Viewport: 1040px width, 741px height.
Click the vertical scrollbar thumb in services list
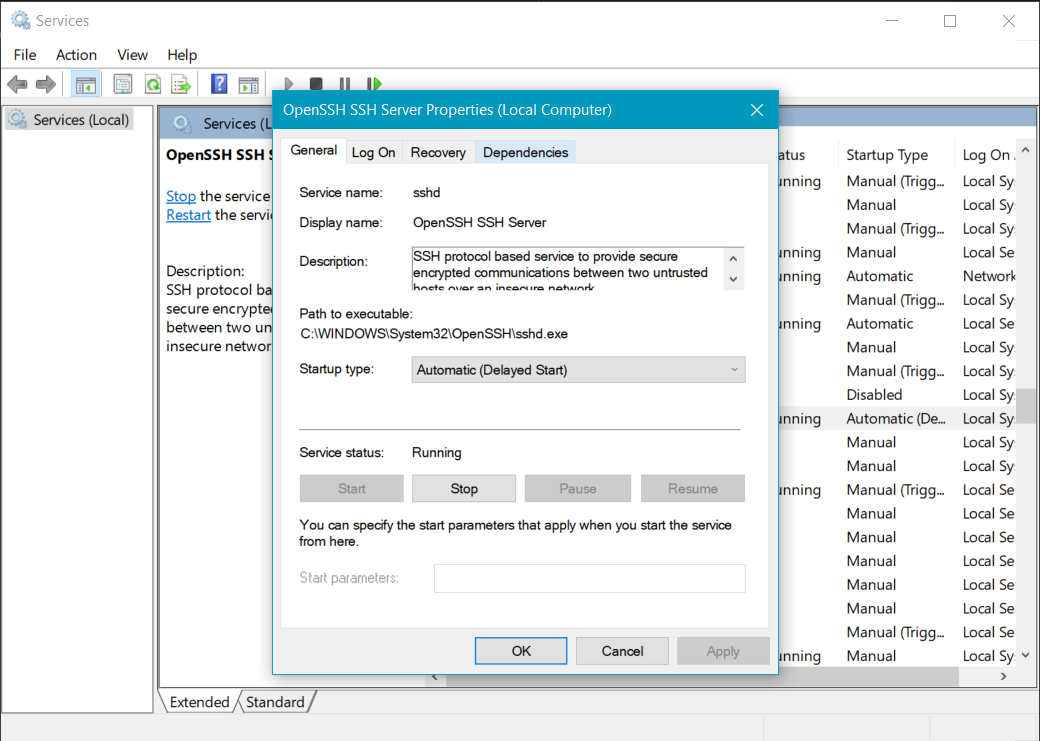[x=1025, y=406]
